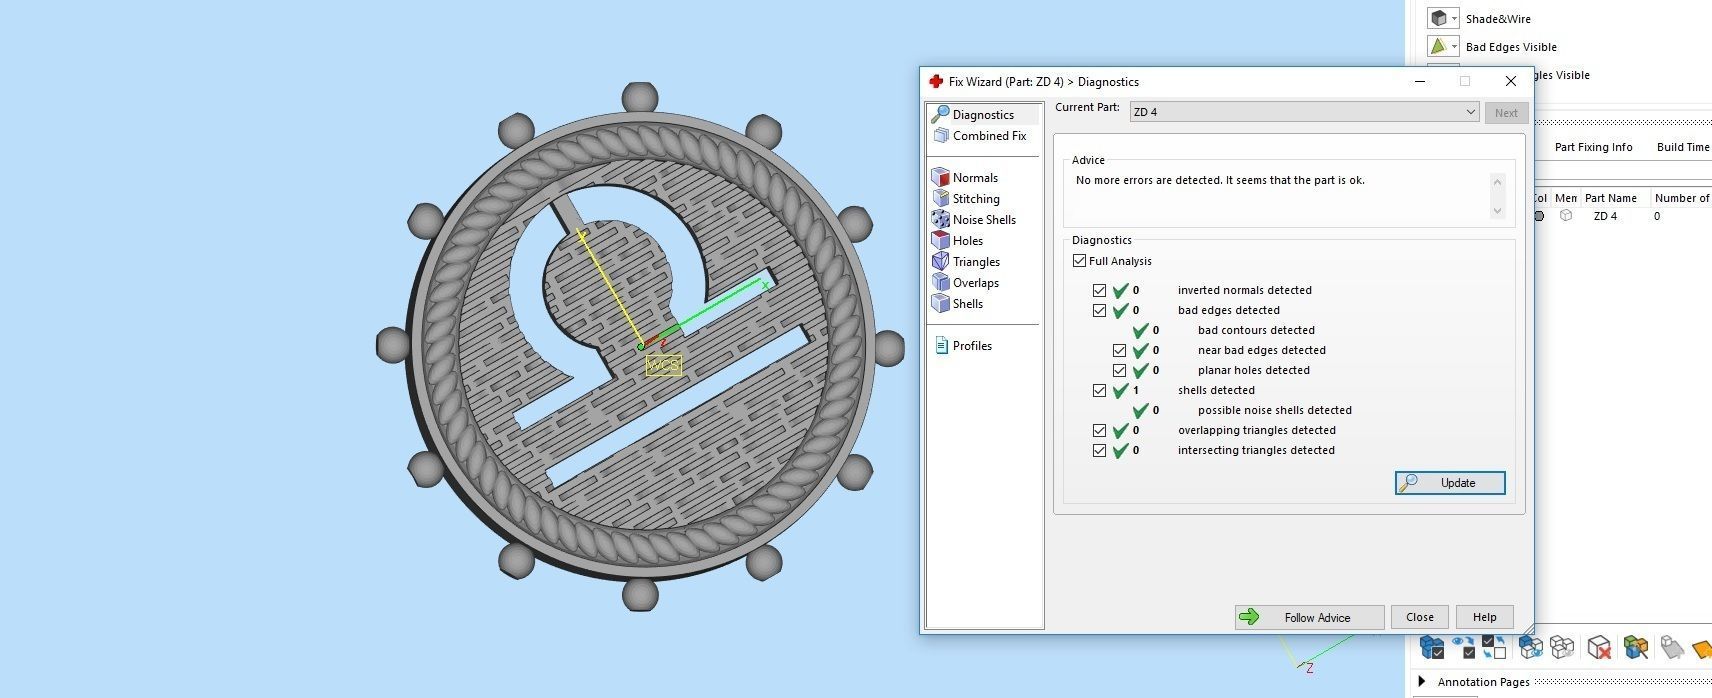The height and width of the screenshot is (698, 1712).
Task: Open the Profiles page
Action: click(964, 346)
